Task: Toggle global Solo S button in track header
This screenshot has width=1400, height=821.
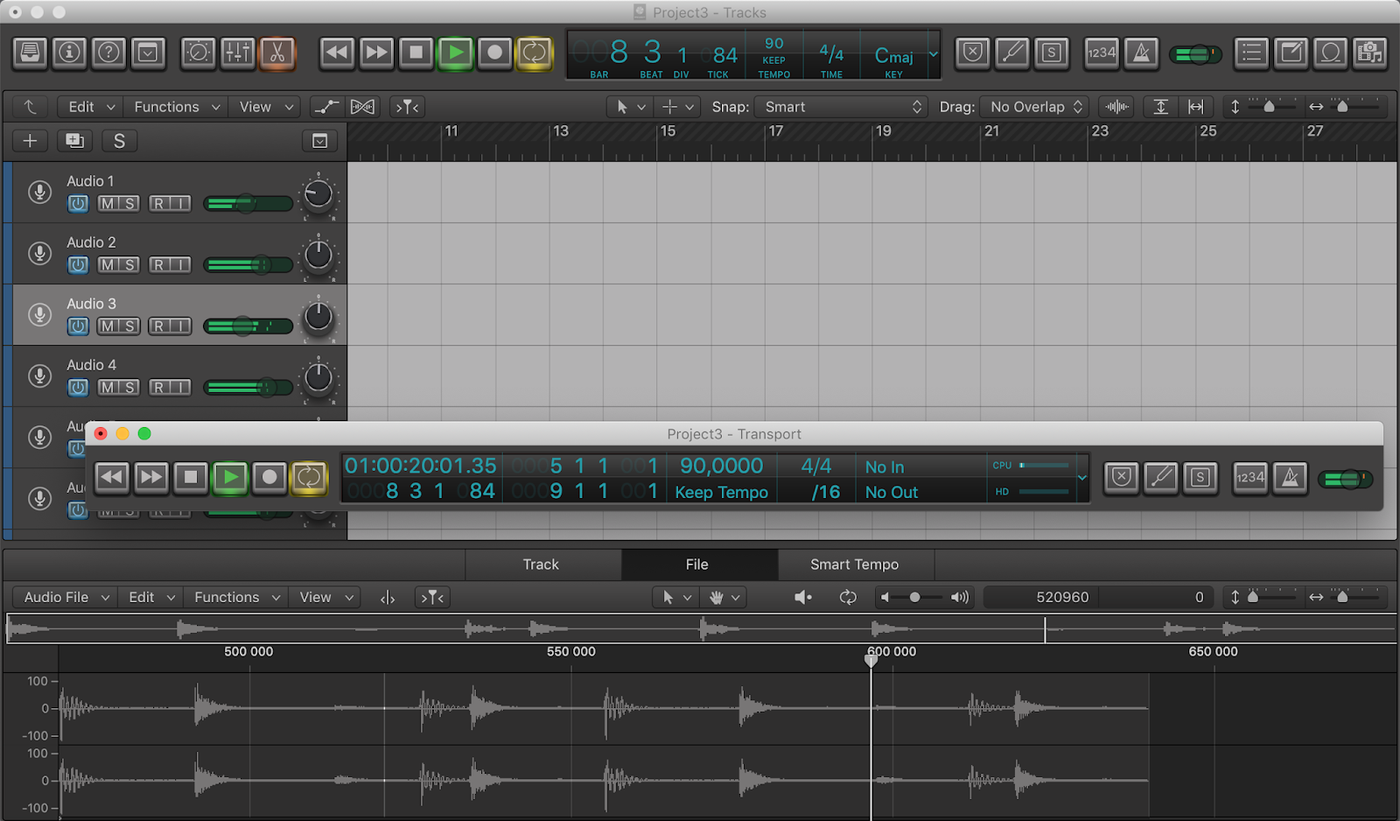Action: pos(119,141)
